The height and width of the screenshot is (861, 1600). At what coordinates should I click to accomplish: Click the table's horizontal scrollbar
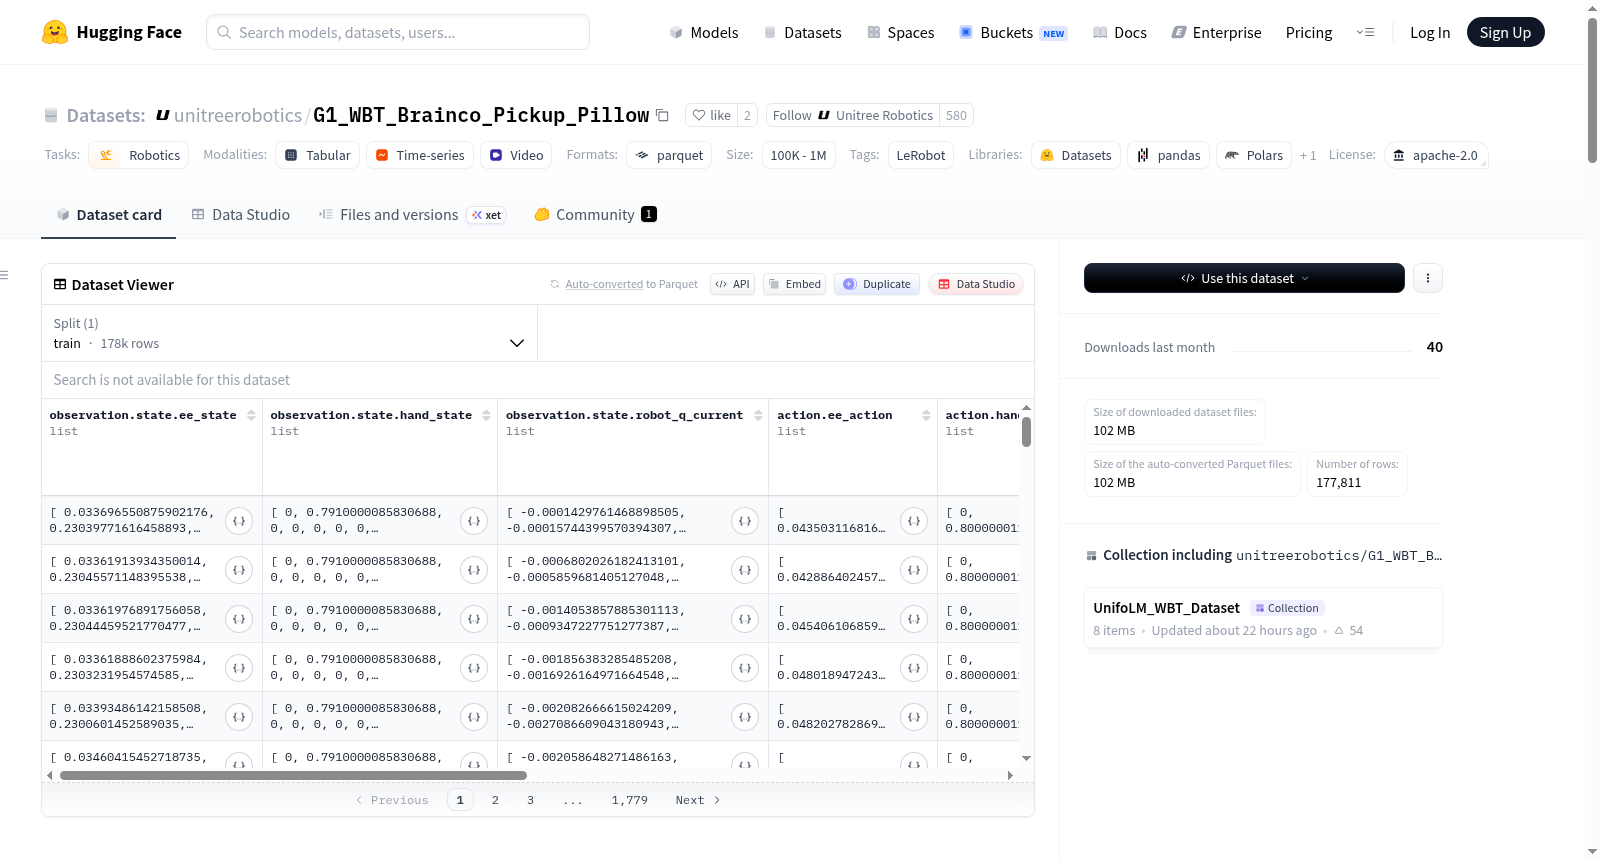click(293, 775)
